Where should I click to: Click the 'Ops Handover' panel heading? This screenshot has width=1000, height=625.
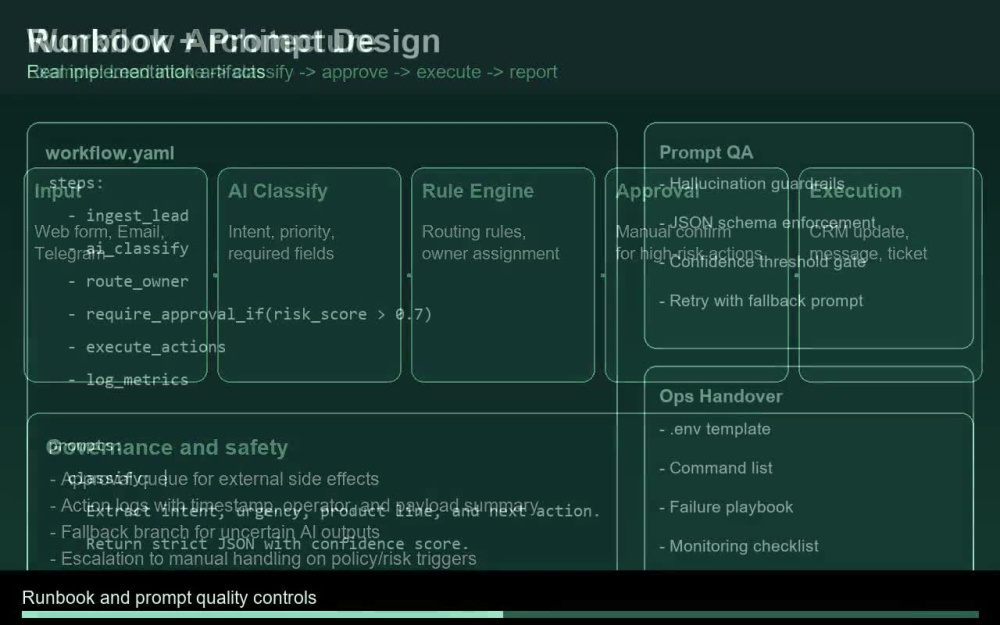[x=721, y=396]
